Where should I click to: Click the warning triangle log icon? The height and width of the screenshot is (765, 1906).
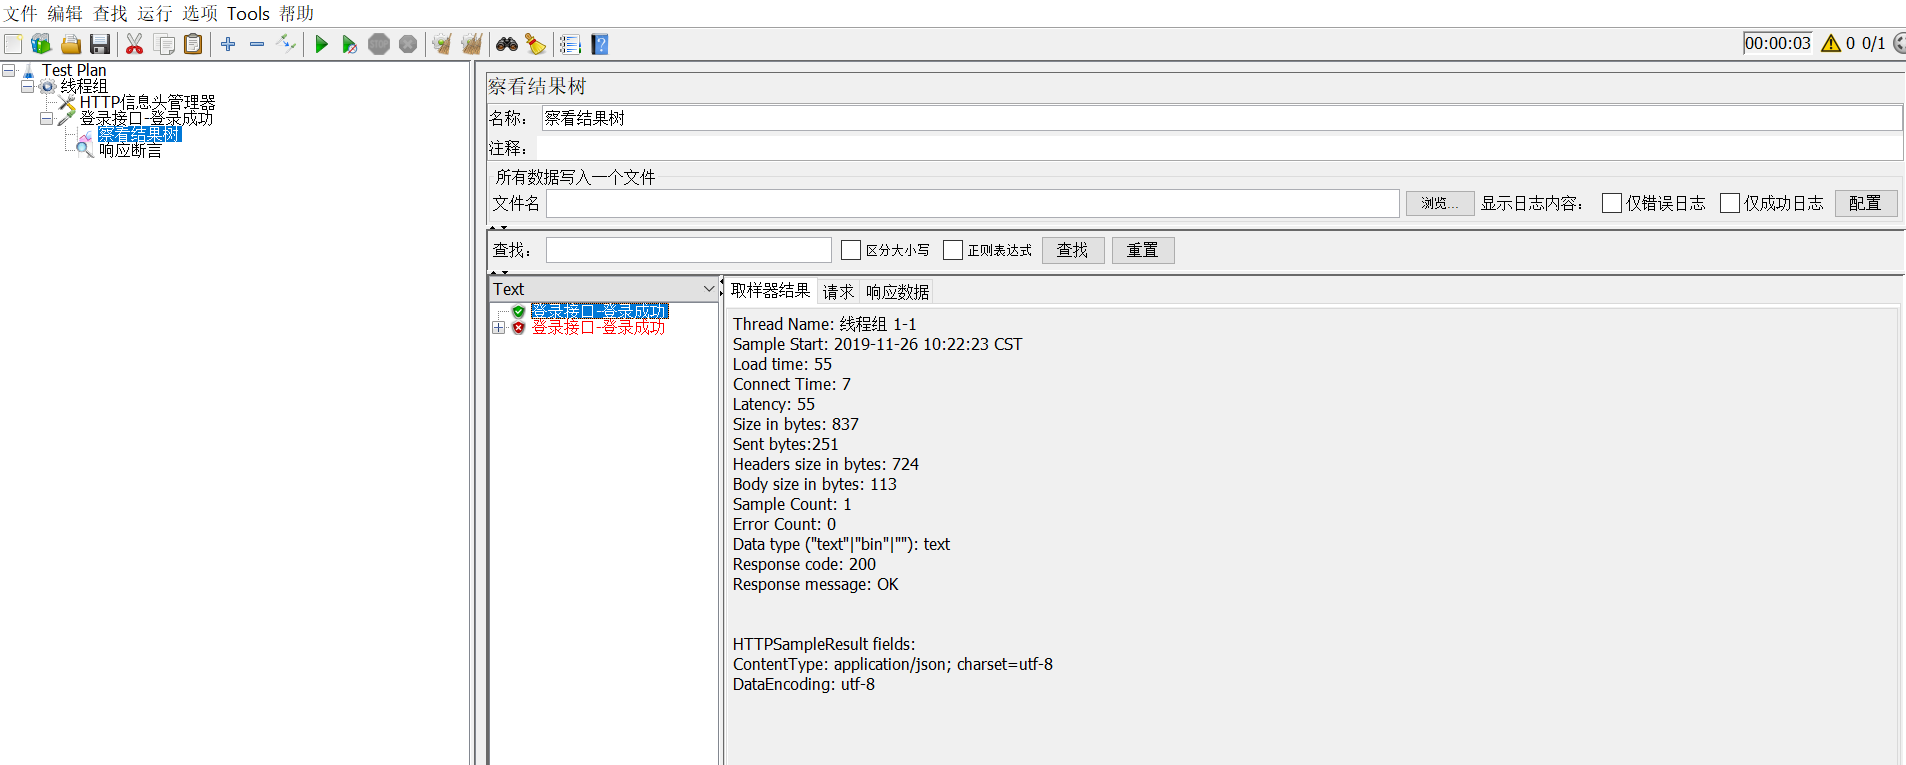pyautogui.click(x=1831, y=43)
